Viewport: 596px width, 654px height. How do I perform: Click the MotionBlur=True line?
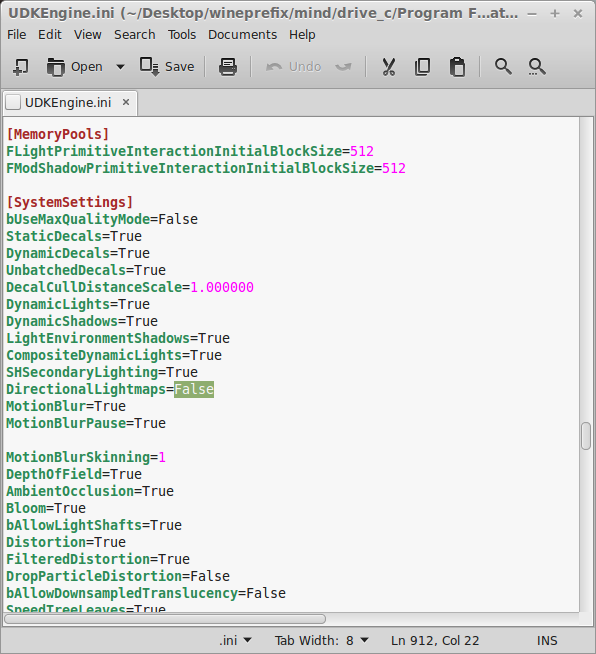click(x=66, y=406)
